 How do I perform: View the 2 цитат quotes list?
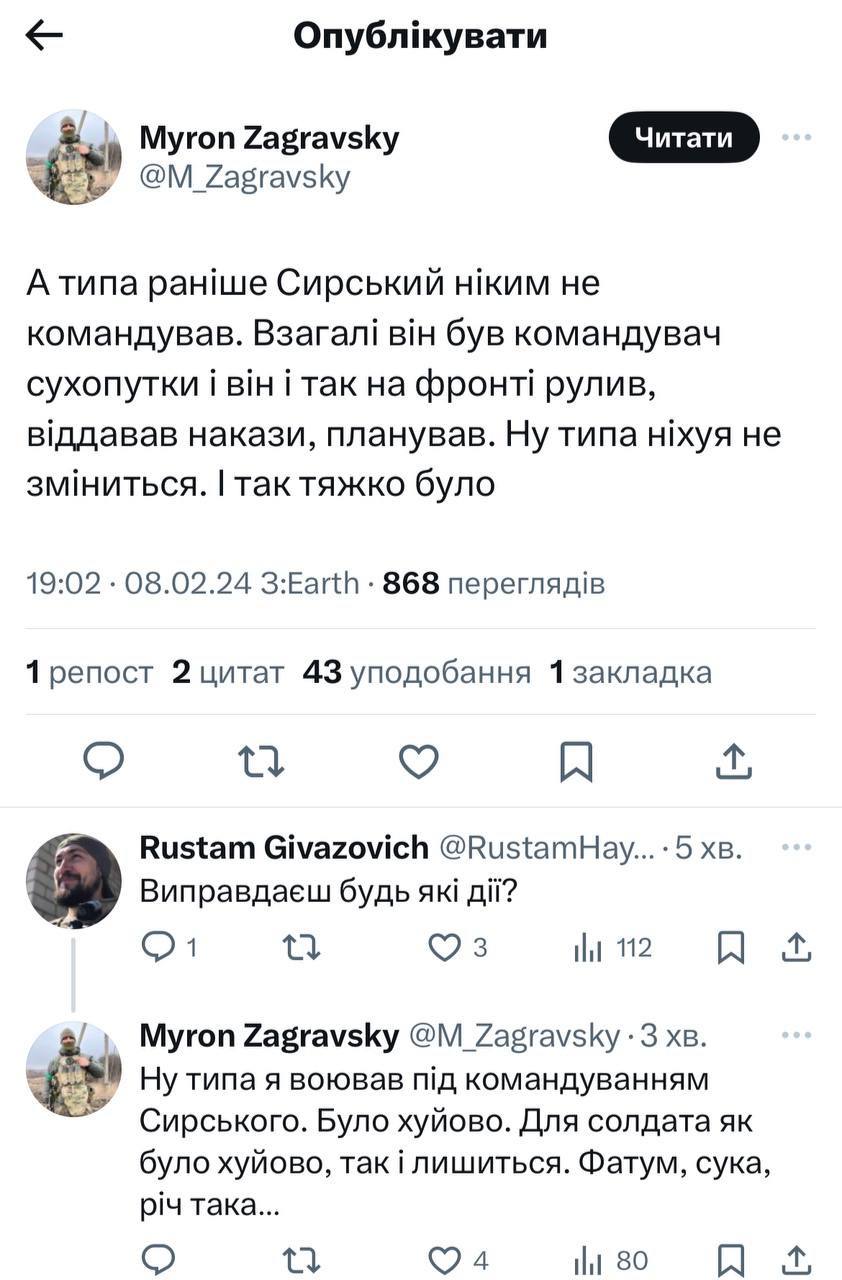coord(228,673)
